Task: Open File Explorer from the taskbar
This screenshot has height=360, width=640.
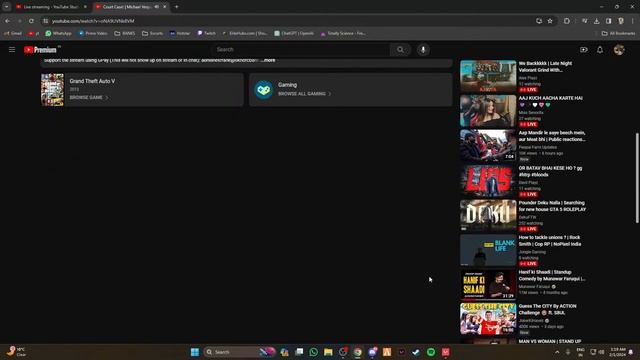Action: pyautogui.click(x=328, y=352)
